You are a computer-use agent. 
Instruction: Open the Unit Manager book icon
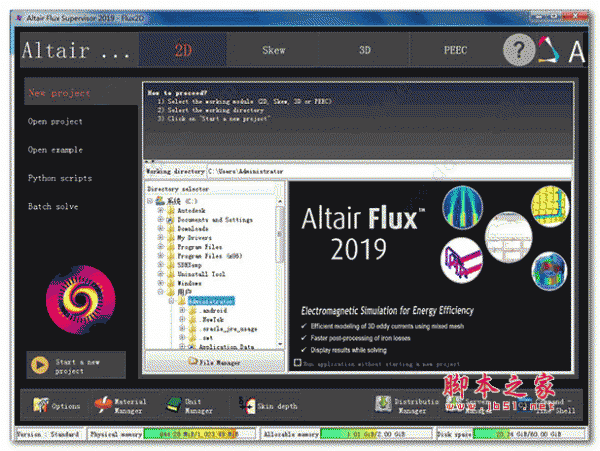[x=174, y=405]
